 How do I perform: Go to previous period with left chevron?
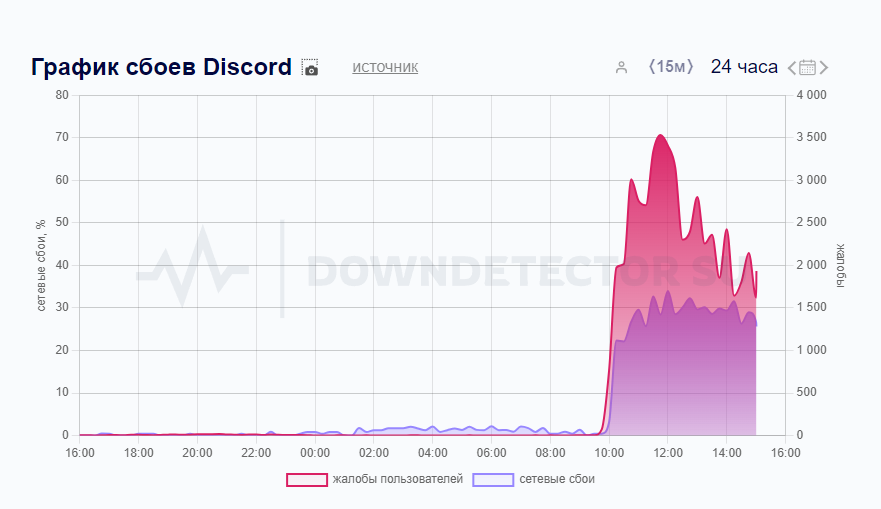791,68
